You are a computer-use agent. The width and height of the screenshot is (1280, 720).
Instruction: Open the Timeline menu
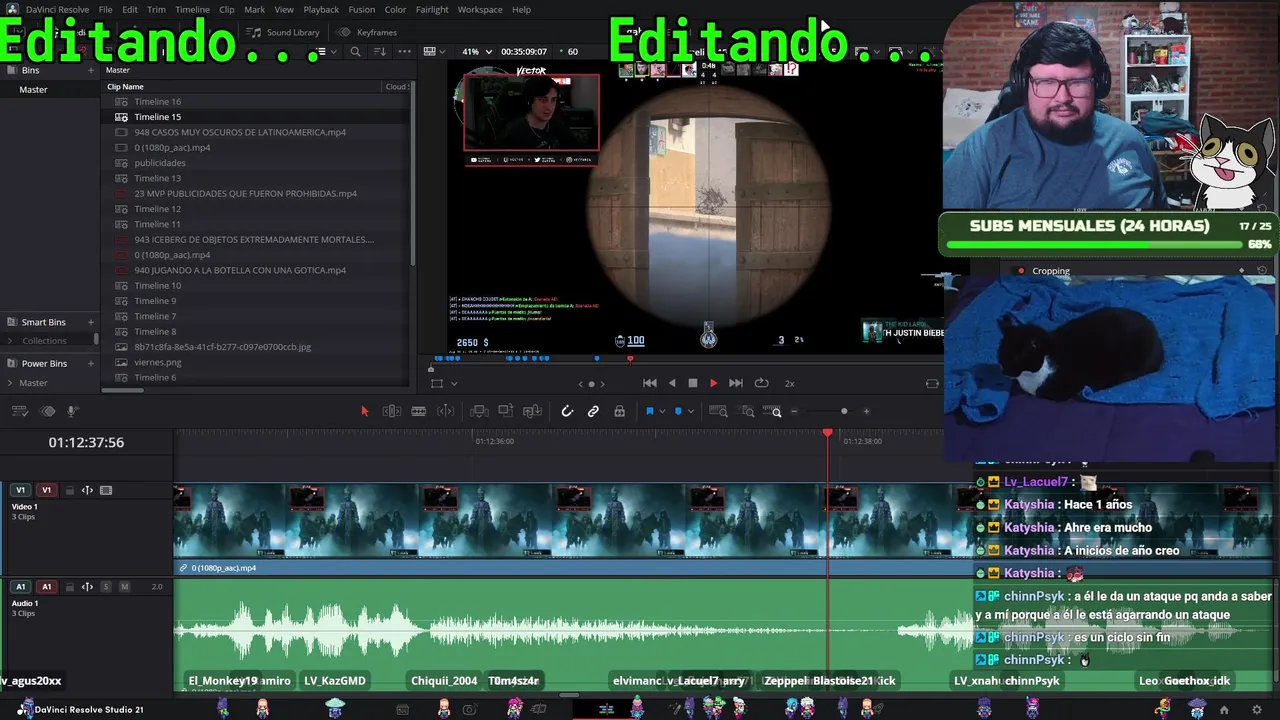coord(192,9)
